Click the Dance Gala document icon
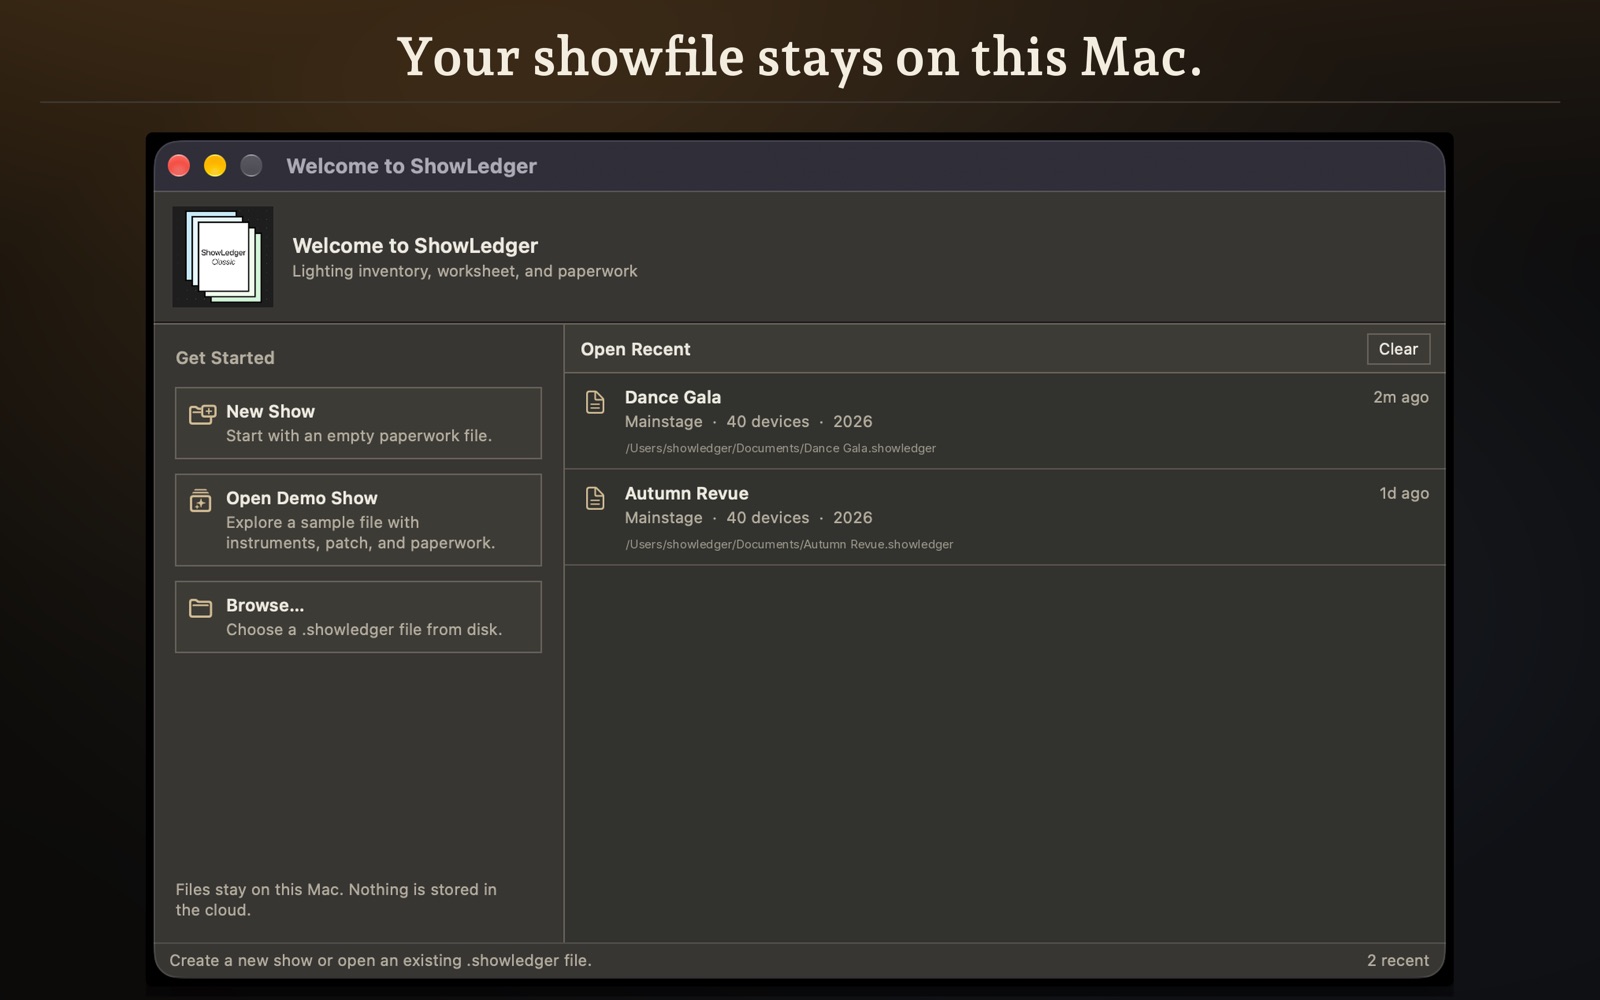The width and height of the screenshot is (1600, 1000). point(595,402)
